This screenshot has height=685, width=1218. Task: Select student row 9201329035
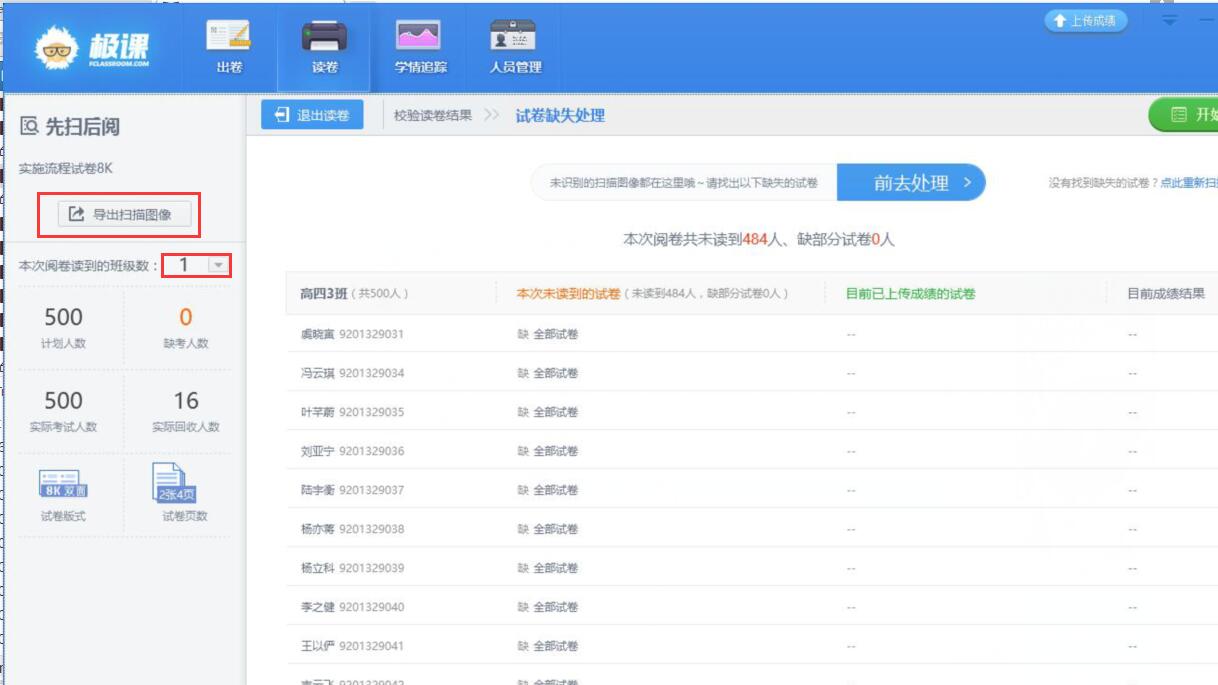tap(752, 412)
